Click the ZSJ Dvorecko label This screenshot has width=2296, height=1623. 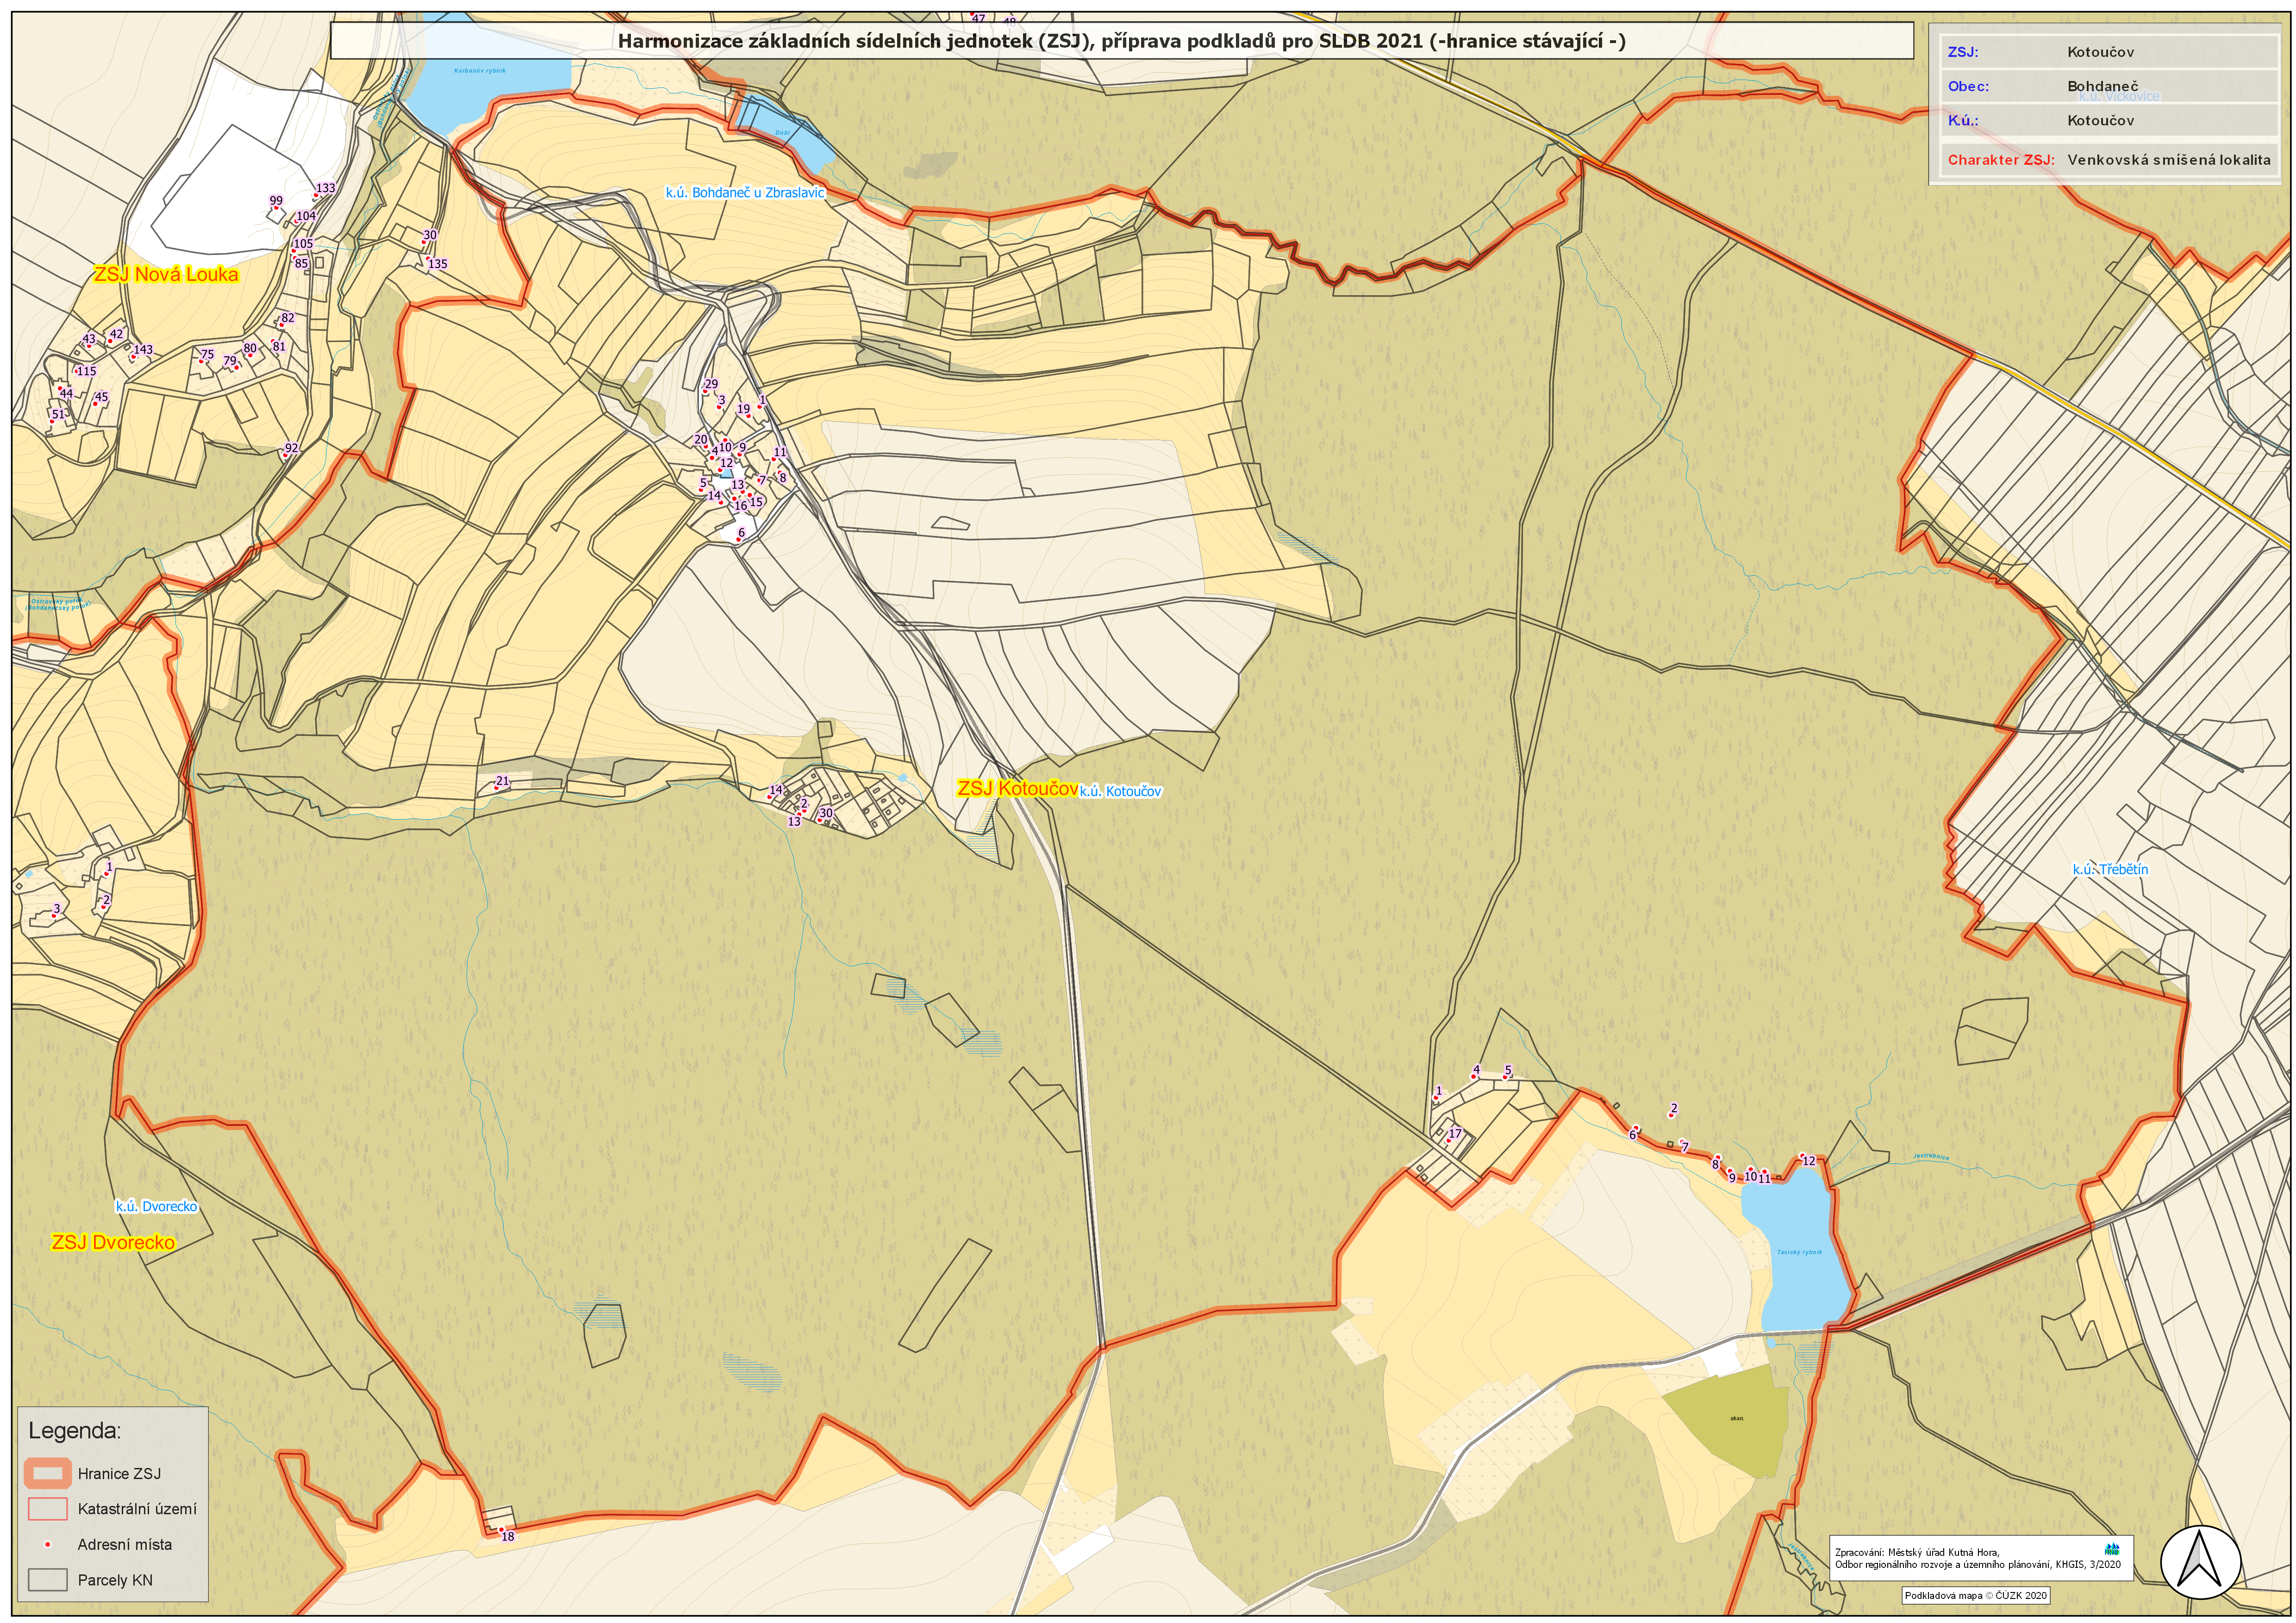pyautogui.click(x=113, y=1242)
